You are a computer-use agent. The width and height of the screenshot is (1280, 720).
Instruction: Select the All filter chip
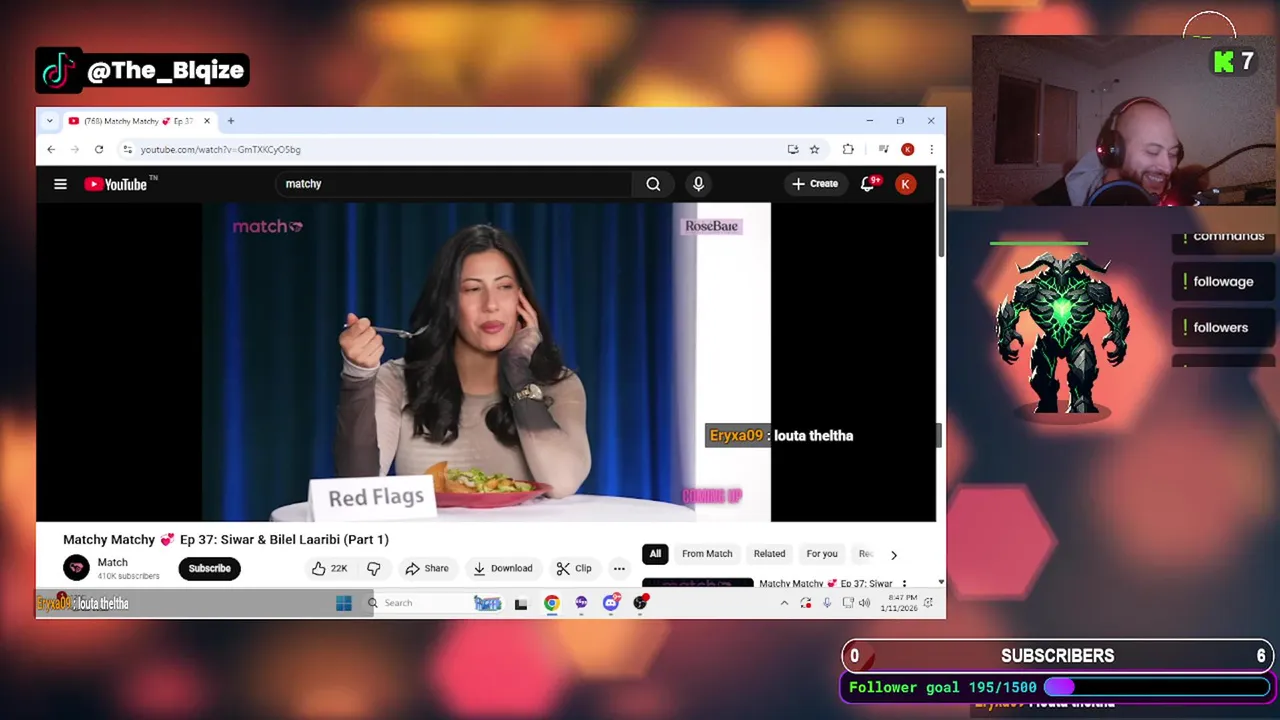[x=655, y=554]
